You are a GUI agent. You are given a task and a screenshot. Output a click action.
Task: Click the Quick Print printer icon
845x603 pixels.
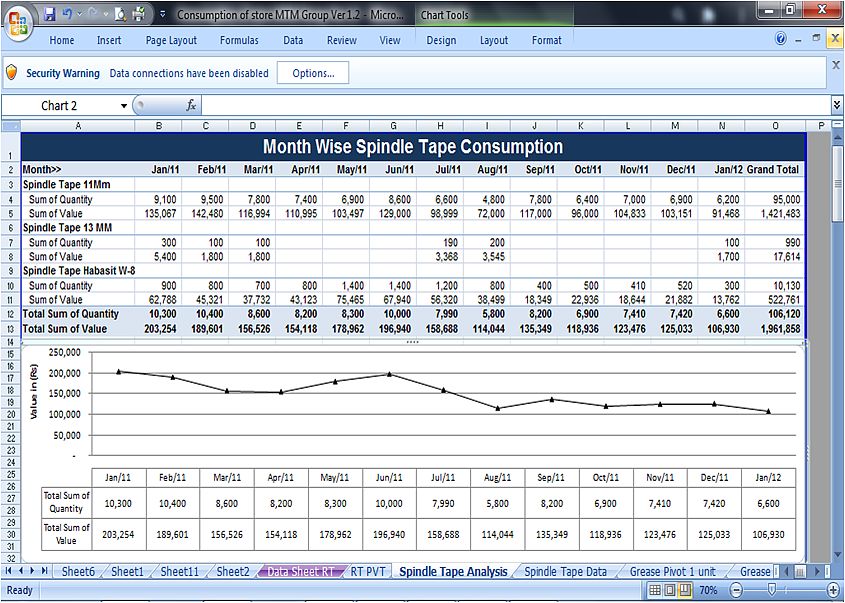[x=138, y=14]
